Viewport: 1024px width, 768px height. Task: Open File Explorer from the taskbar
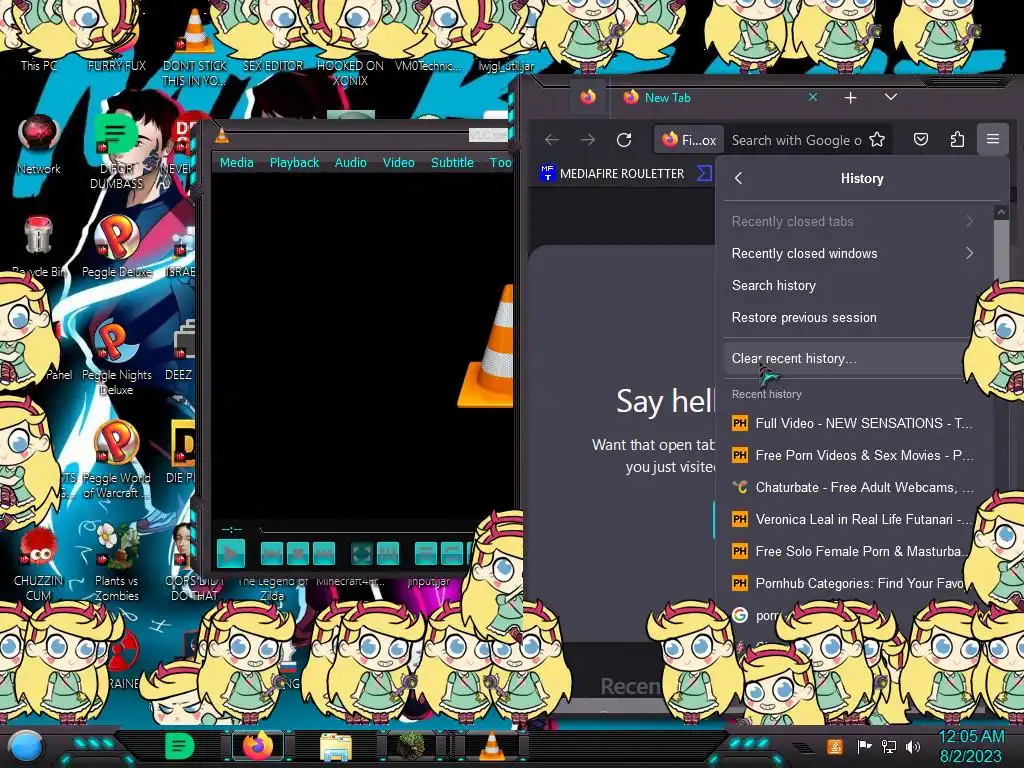tap(336, 748)
